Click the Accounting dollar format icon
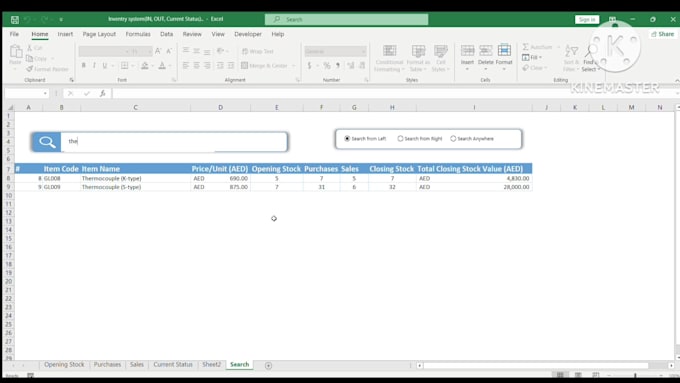 pos(309,65)
